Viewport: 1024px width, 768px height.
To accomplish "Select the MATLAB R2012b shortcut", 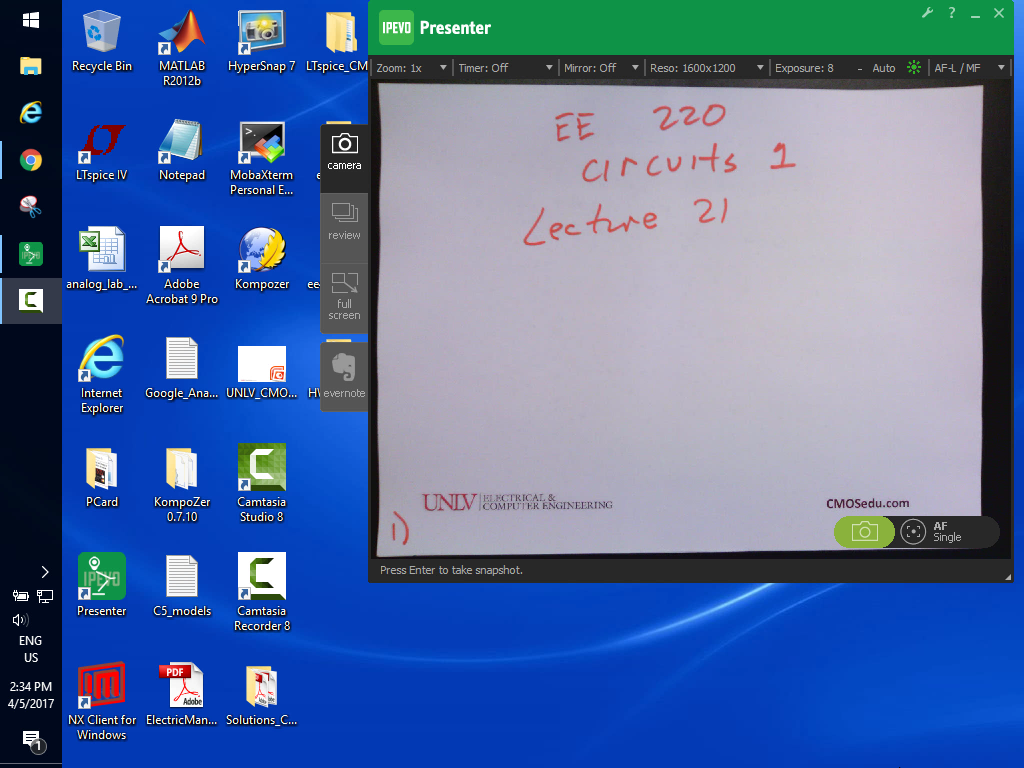I will 182,48.
